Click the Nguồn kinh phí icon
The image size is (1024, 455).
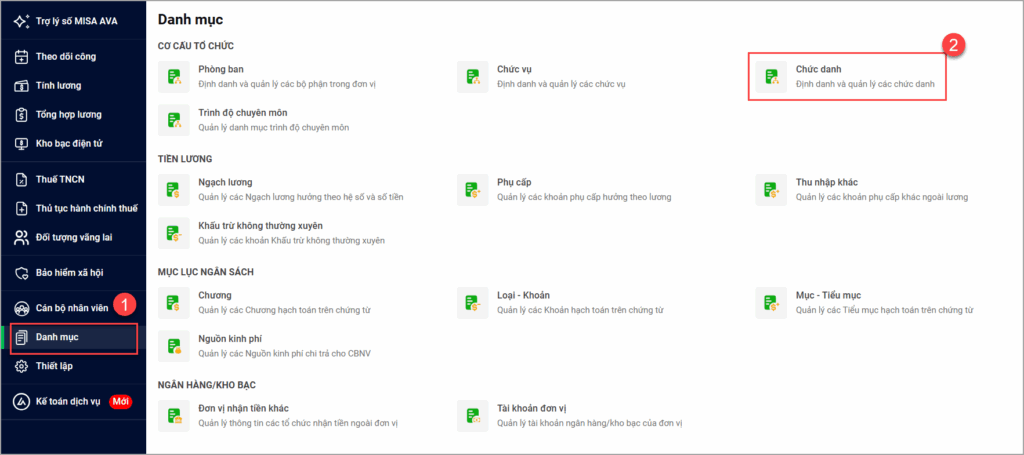(x=175, y=345)
